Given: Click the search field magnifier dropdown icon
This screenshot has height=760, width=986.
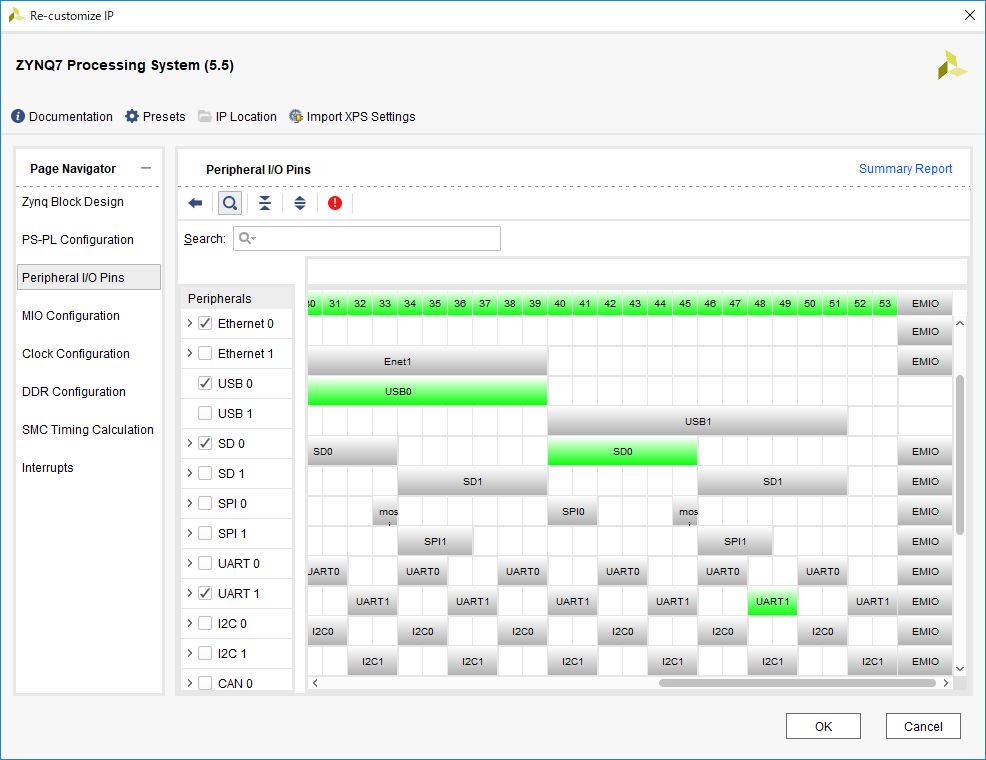Looking at the screenshot, I should click(x=247, y=238).
